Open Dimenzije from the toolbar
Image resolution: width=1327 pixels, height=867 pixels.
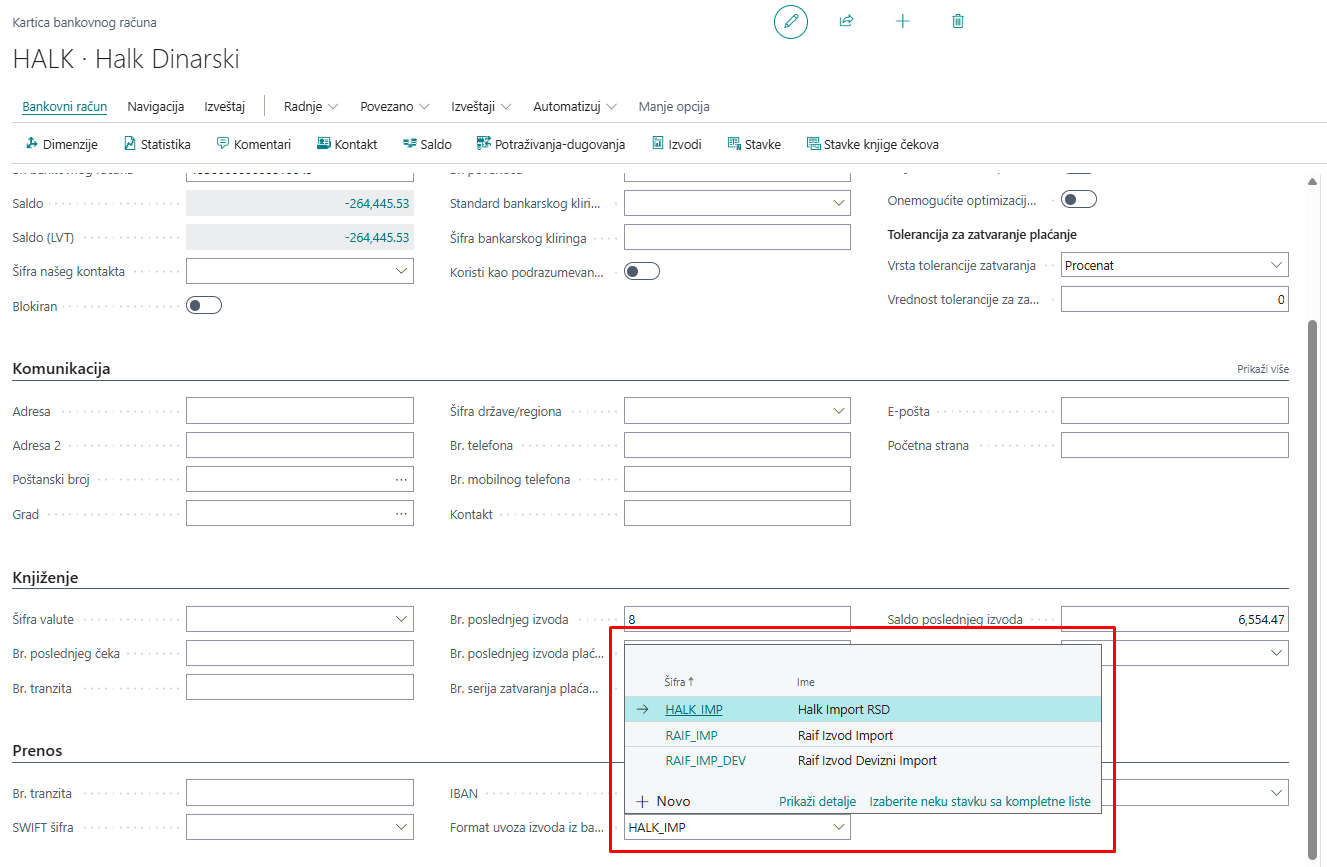(x=61, y=144)
